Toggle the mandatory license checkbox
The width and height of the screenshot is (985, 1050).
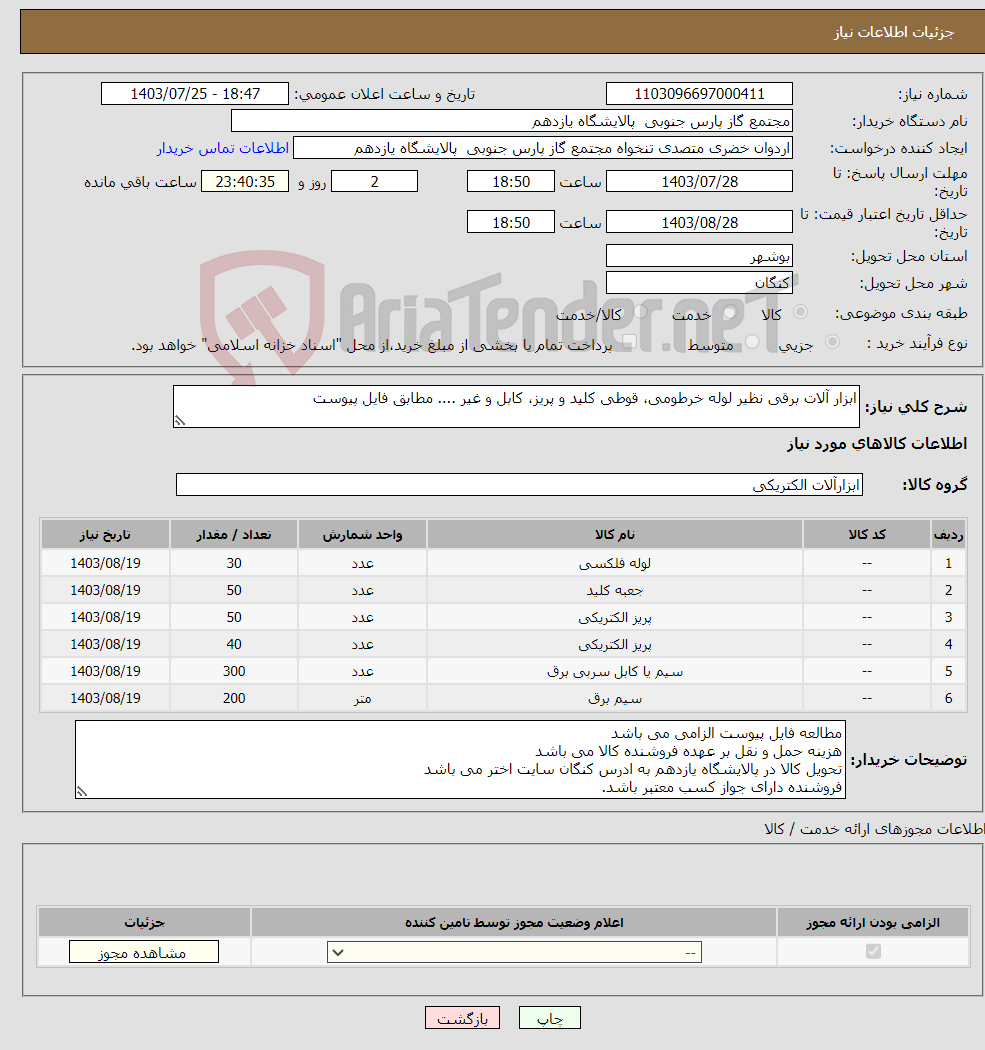(x=873, y=951)
